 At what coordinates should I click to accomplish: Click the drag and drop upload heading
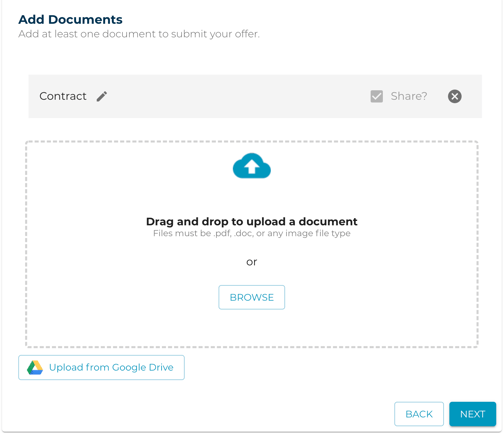(x=252, y=221)
